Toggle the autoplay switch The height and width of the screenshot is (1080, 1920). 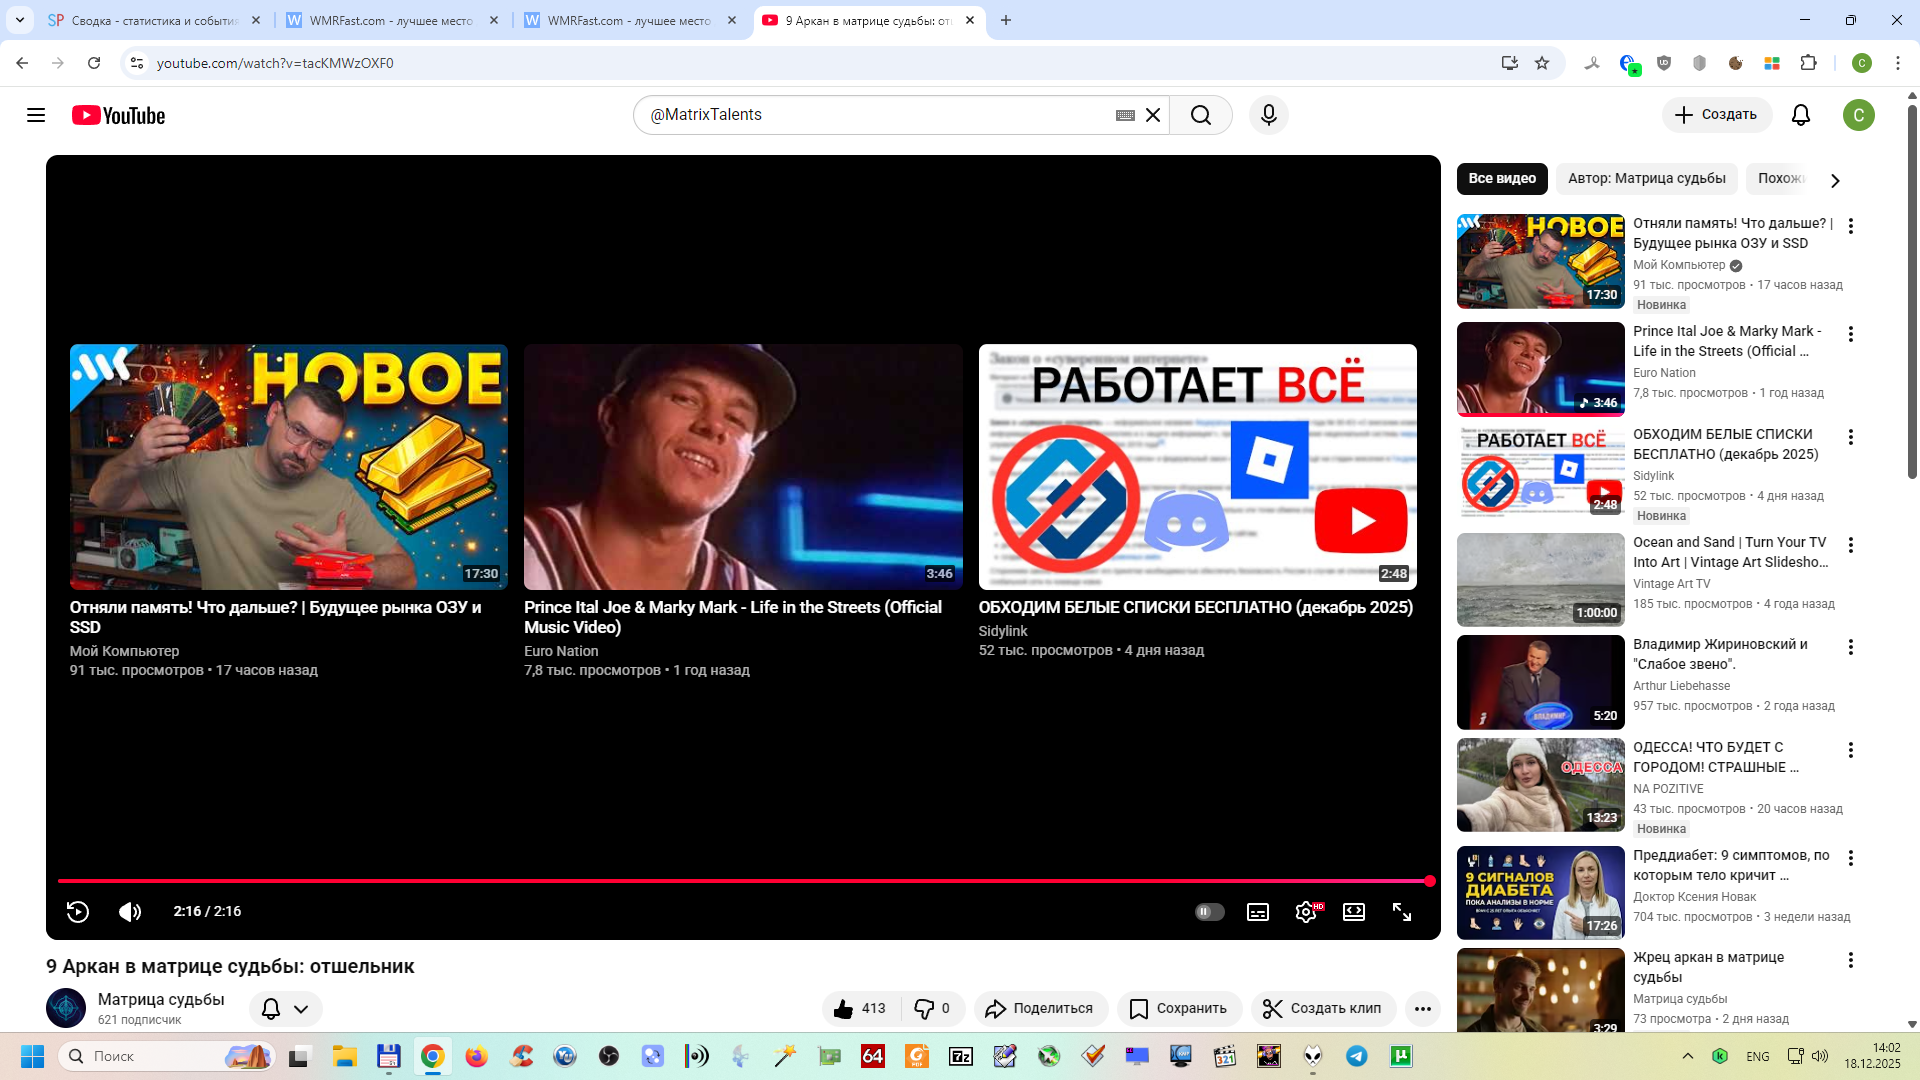tap(1209, 911)
